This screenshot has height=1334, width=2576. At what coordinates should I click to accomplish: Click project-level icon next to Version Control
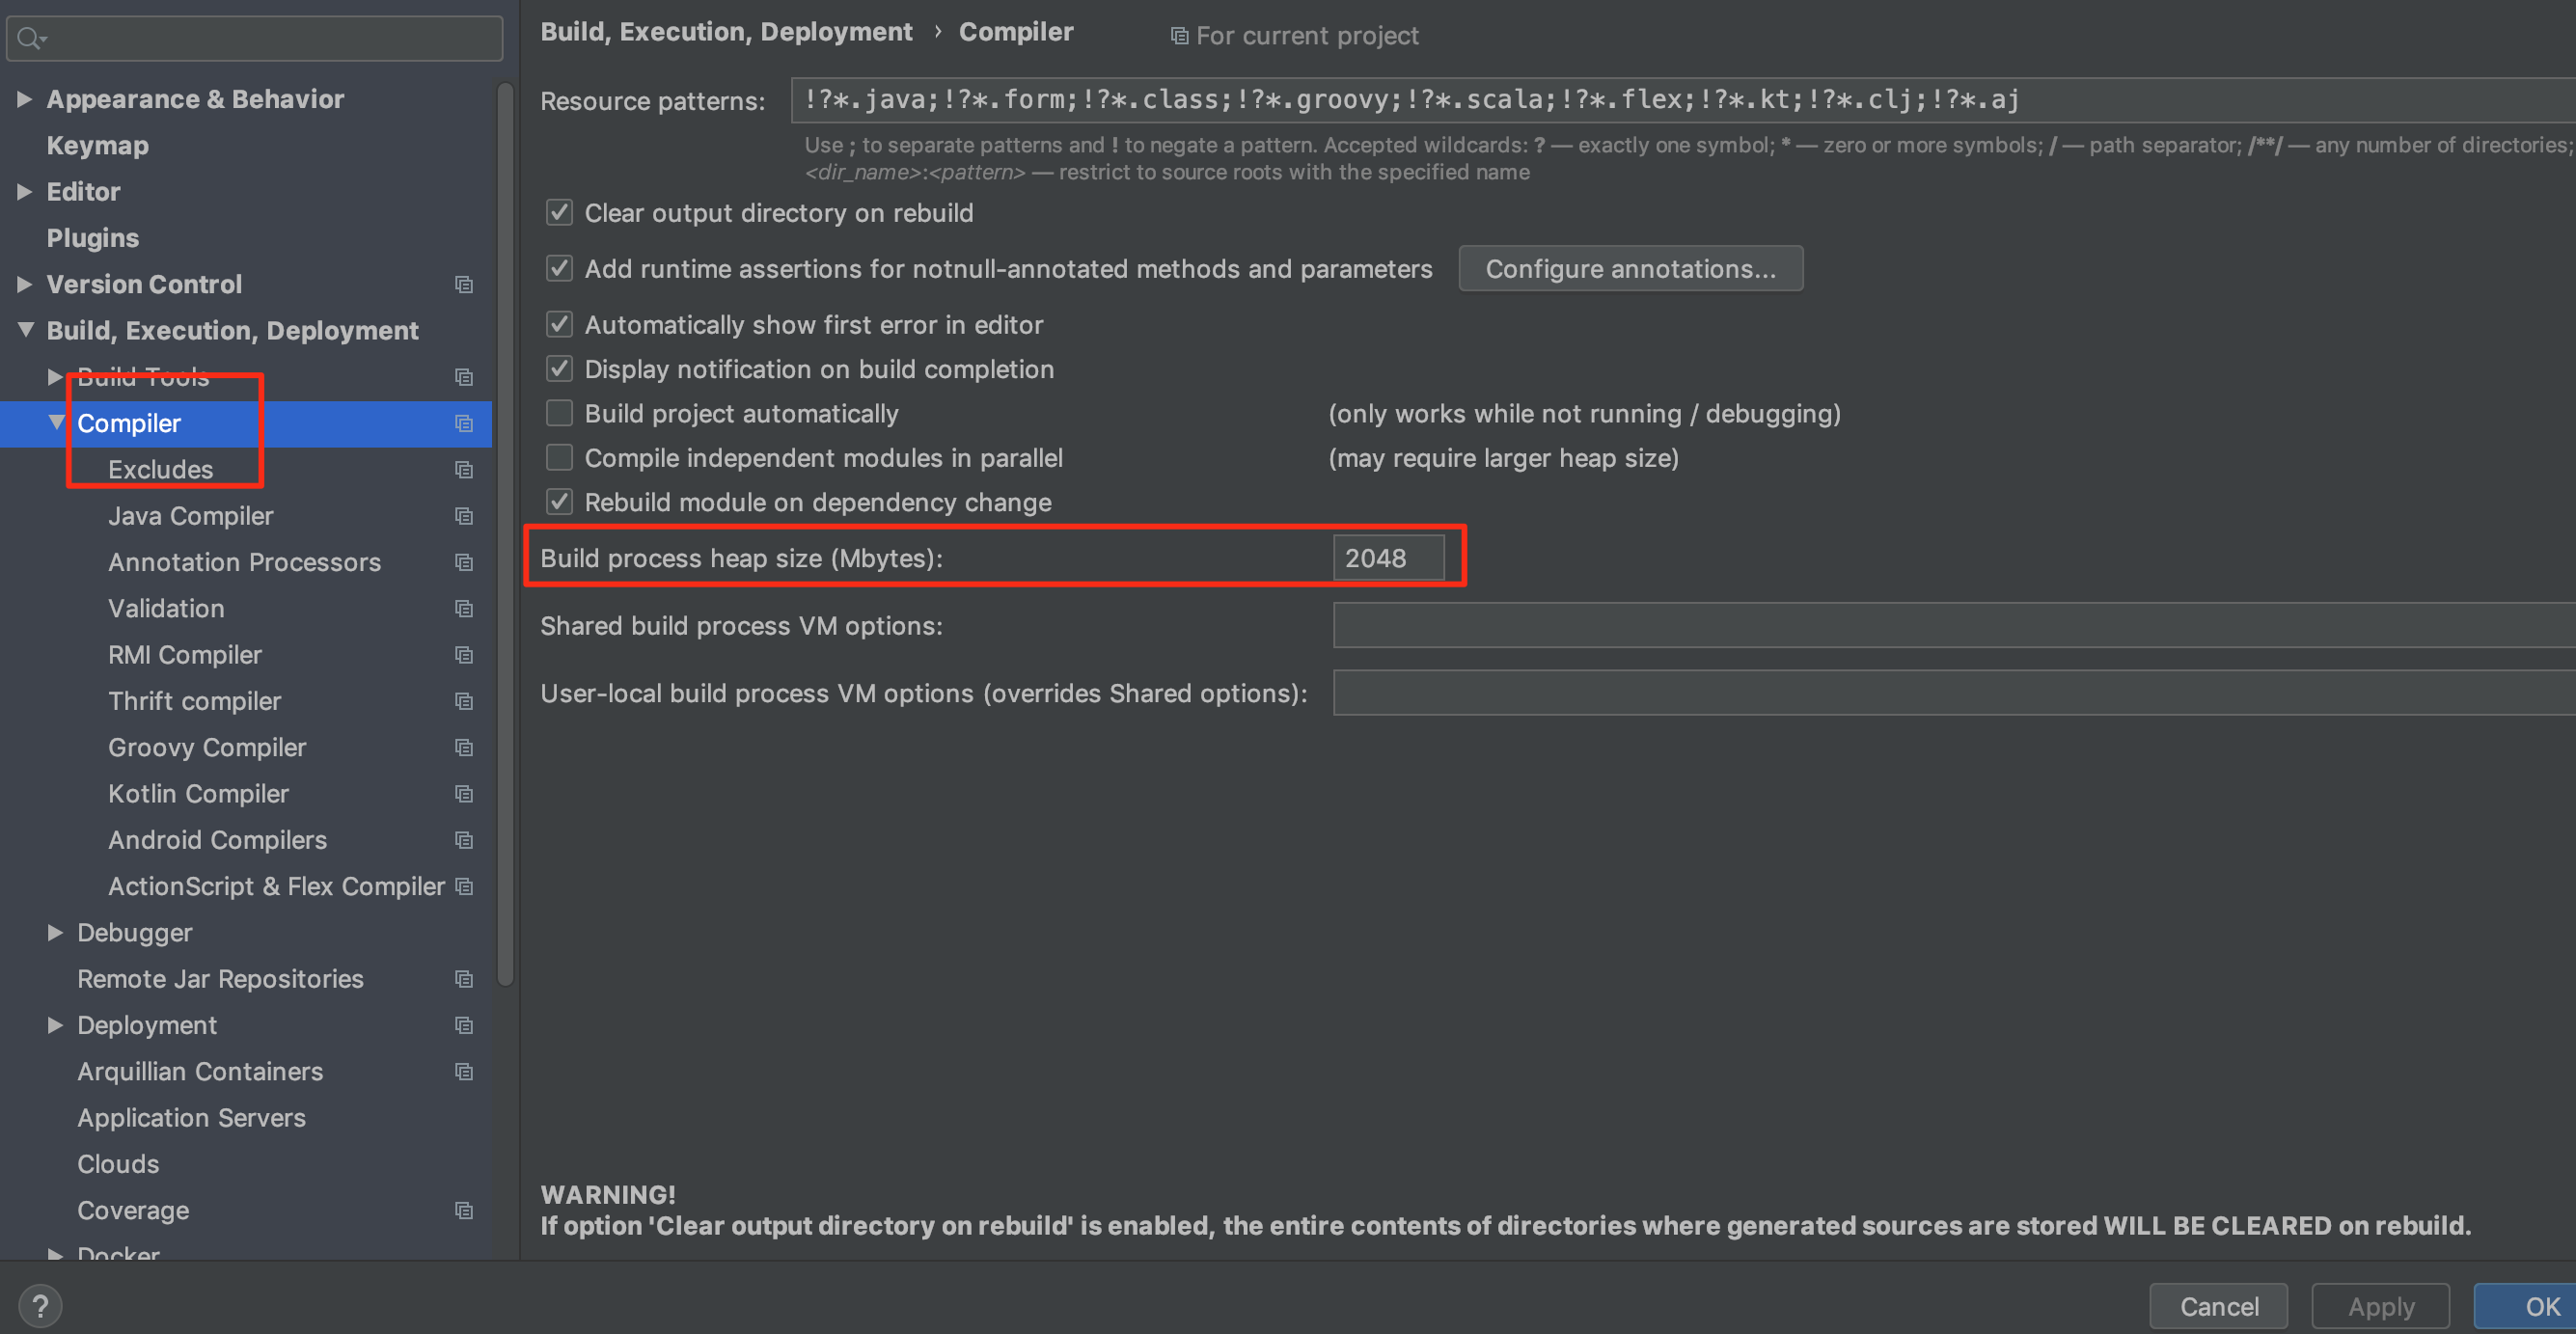point(463,285)
